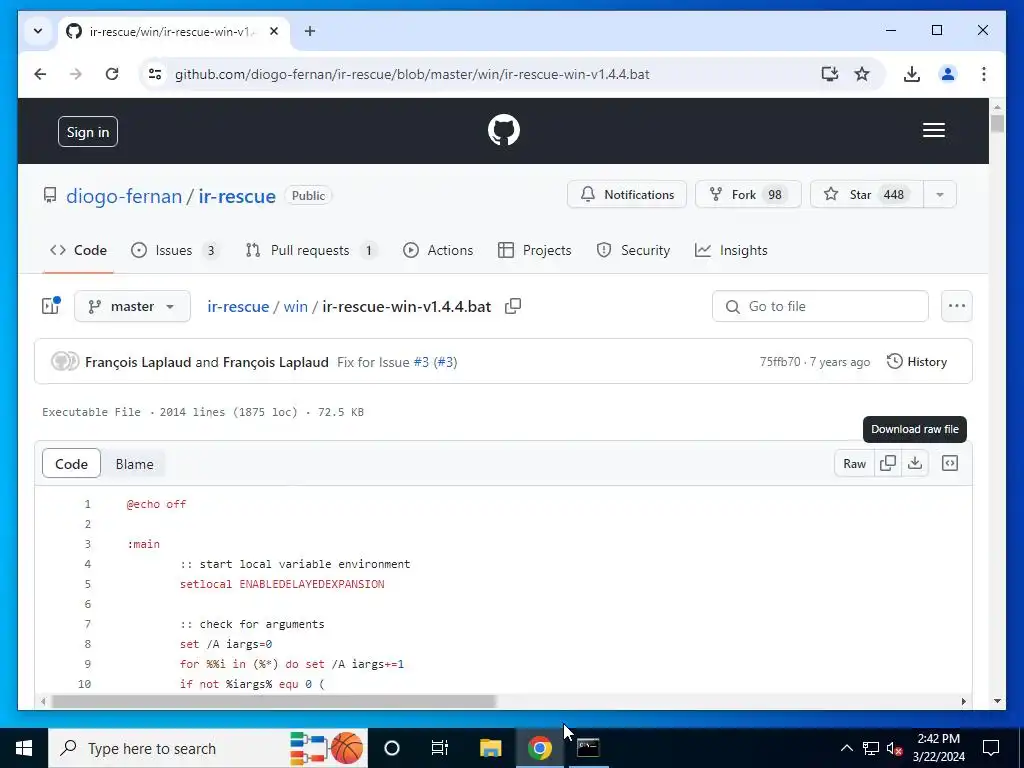The image size is (1024, 768).
Task: Star the ir-rescue repository
Action: point(867,195)
